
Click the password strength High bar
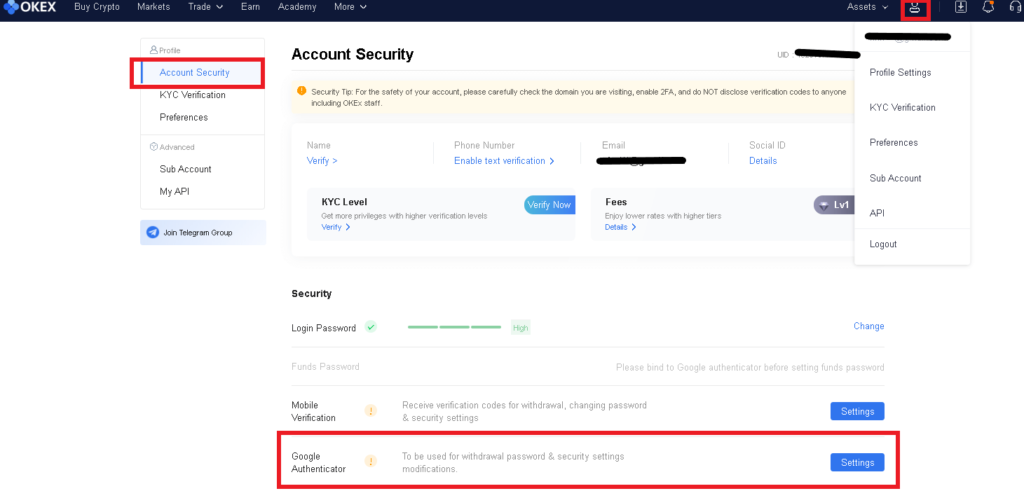pyautogui.click(x=469, y=328)
